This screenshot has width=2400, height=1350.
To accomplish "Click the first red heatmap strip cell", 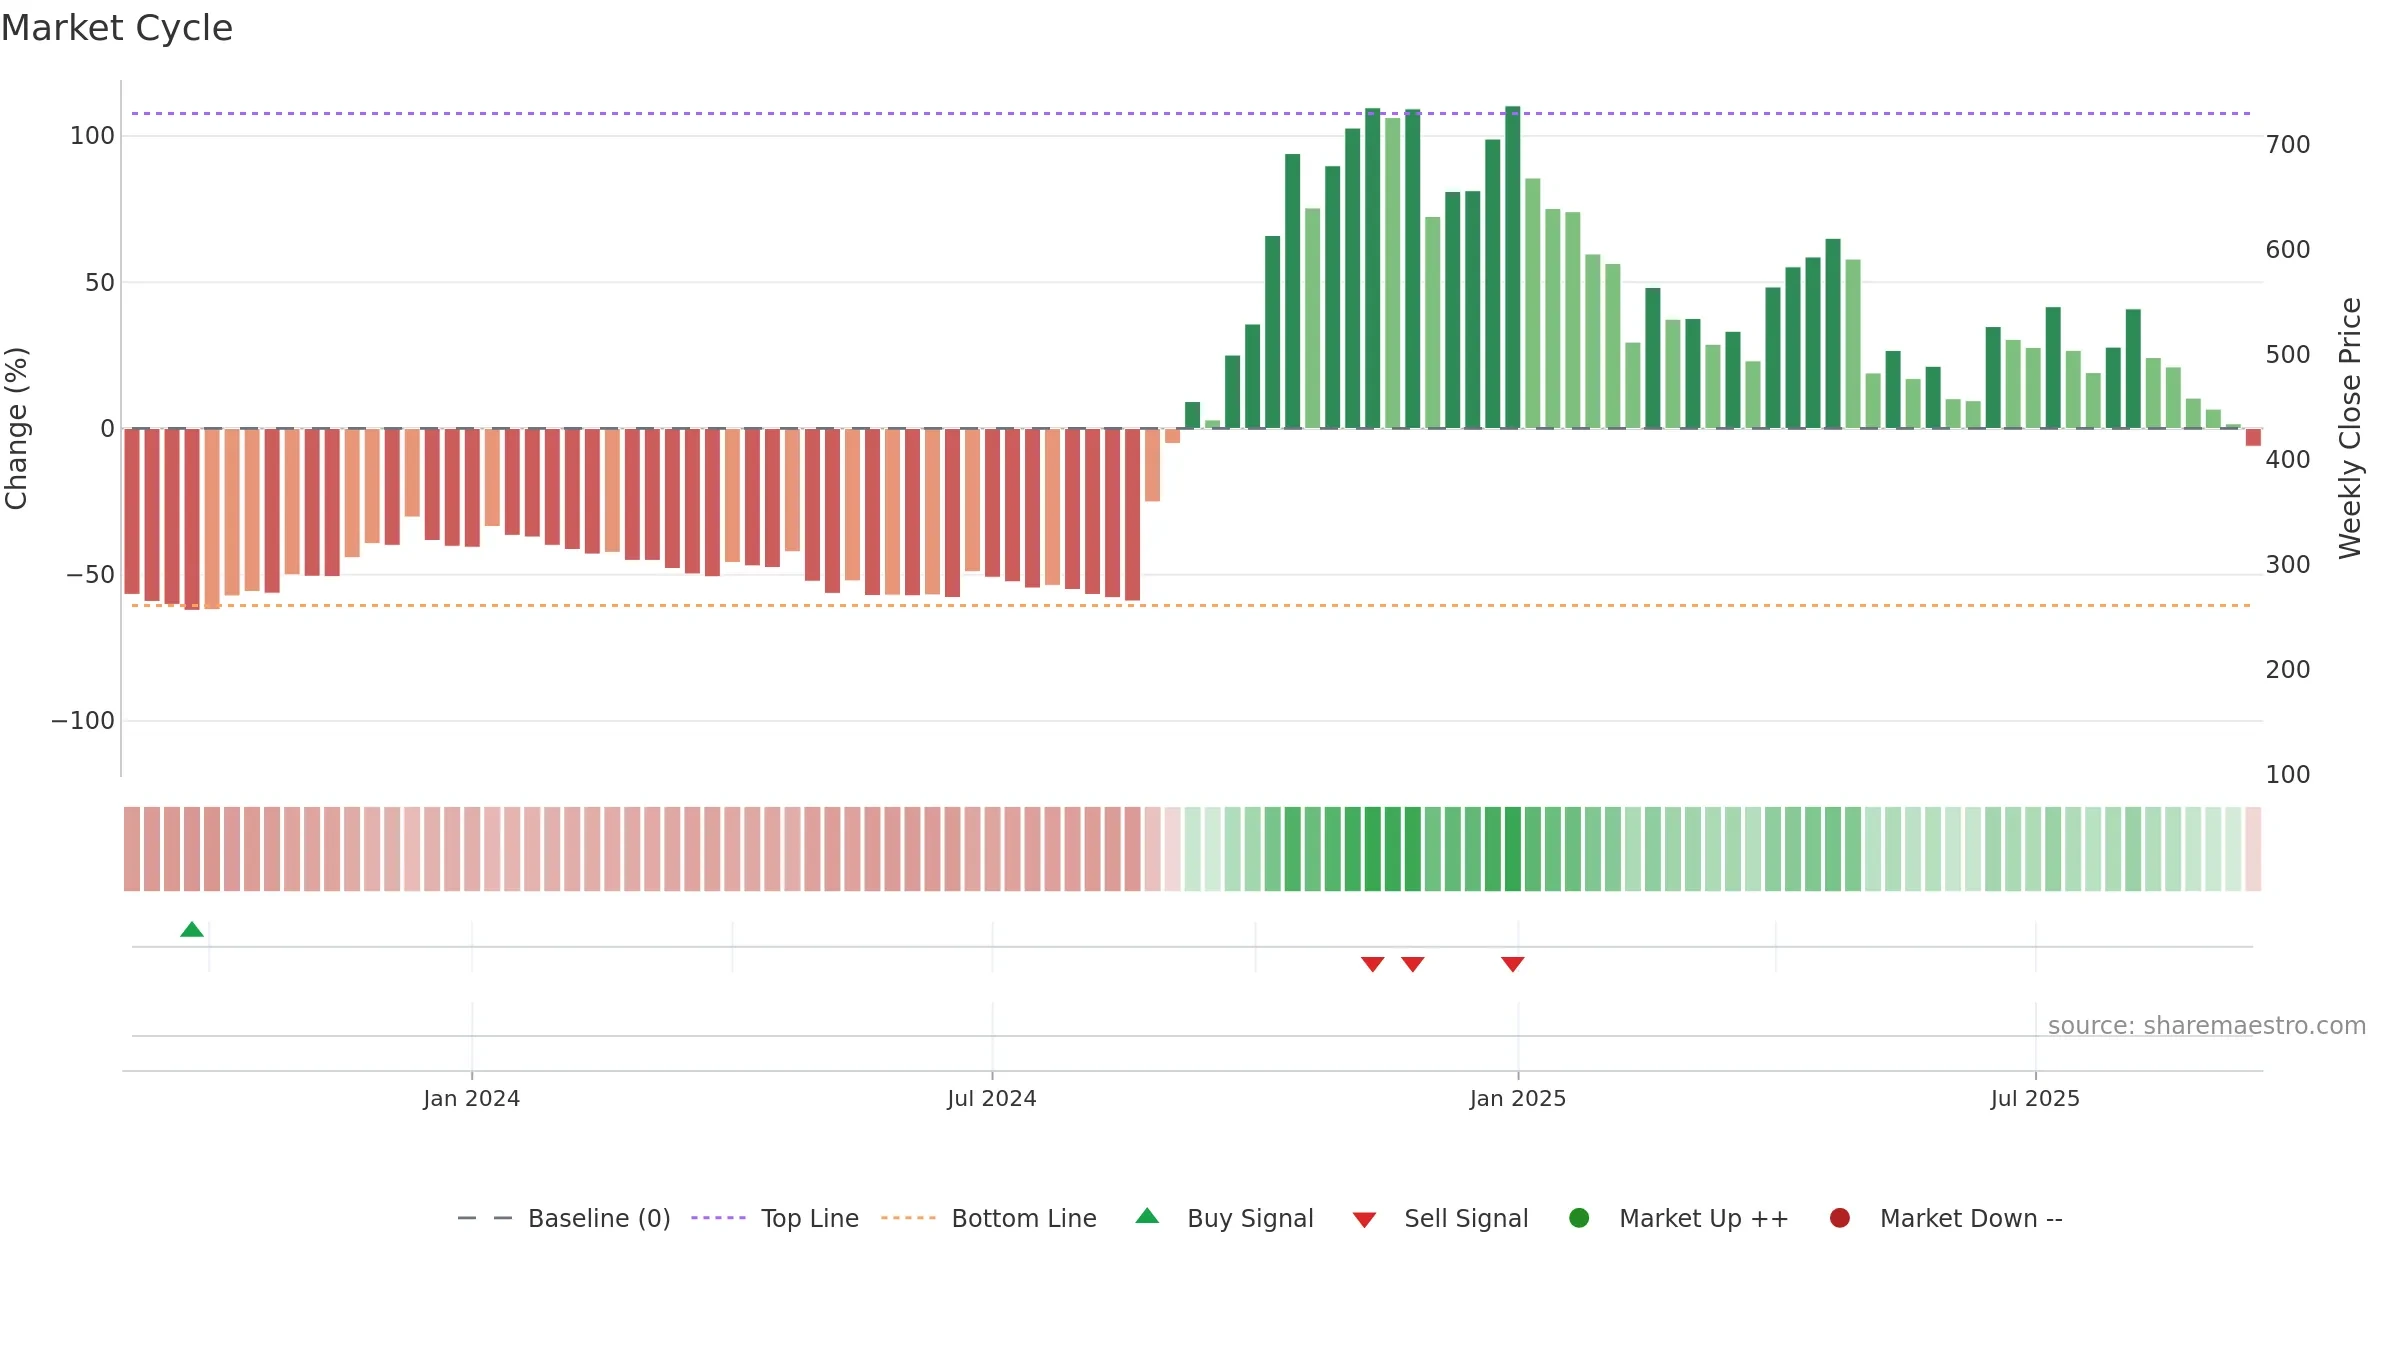I will [132, 849].
